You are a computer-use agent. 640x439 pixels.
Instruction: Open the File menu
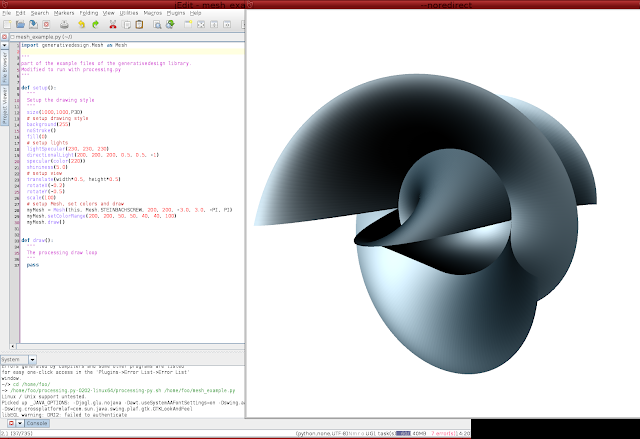pos(7,13)
